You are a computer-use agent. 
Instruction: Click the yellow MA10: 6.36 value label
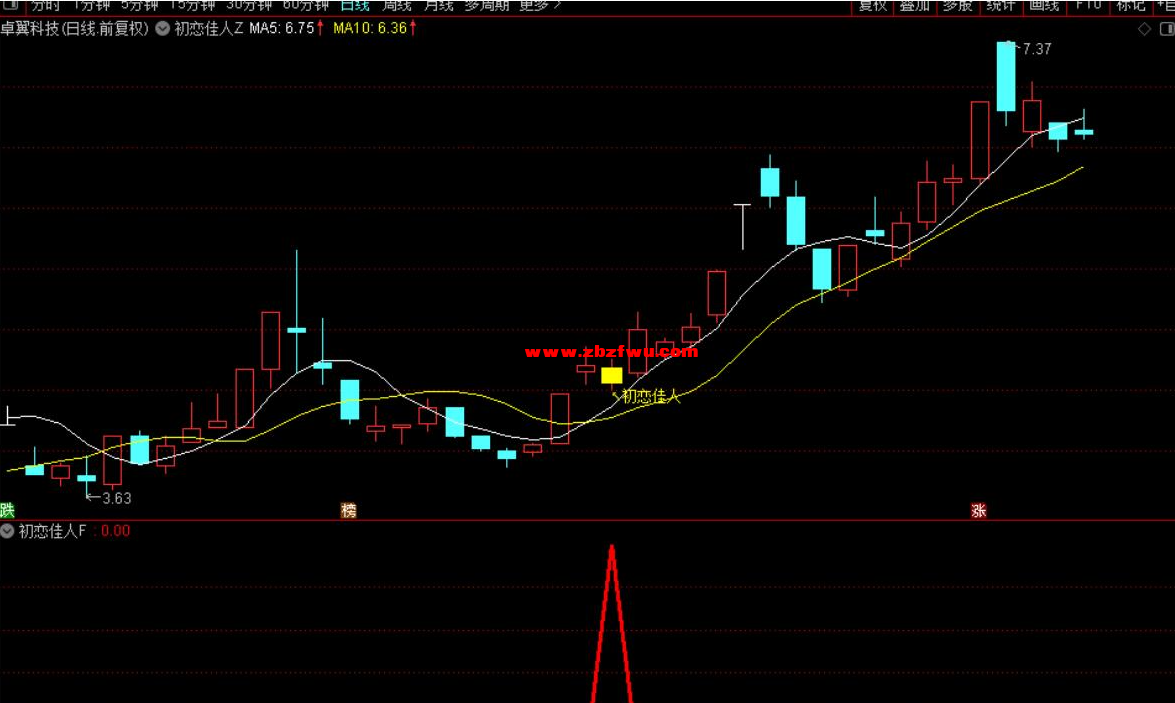click(370, 28)
